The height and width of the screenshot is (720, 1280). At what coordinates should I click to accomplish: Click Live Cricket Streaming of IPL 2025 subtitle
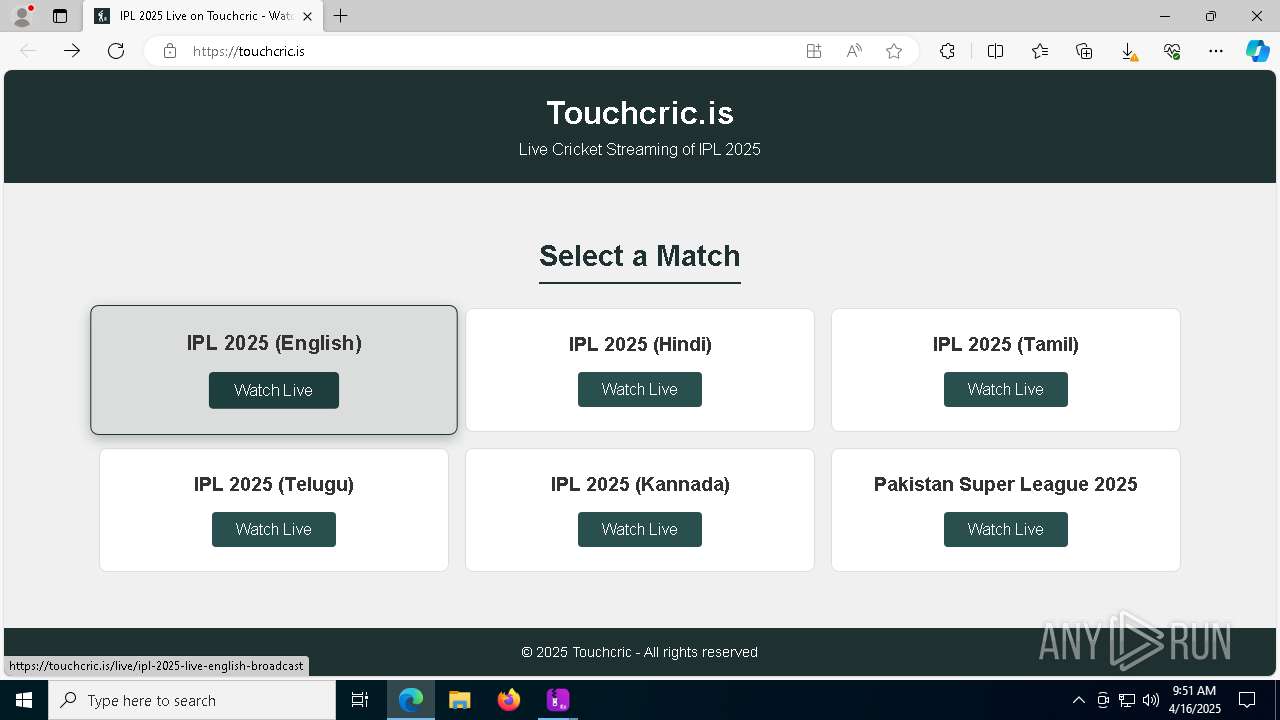(x=640, y=149)
